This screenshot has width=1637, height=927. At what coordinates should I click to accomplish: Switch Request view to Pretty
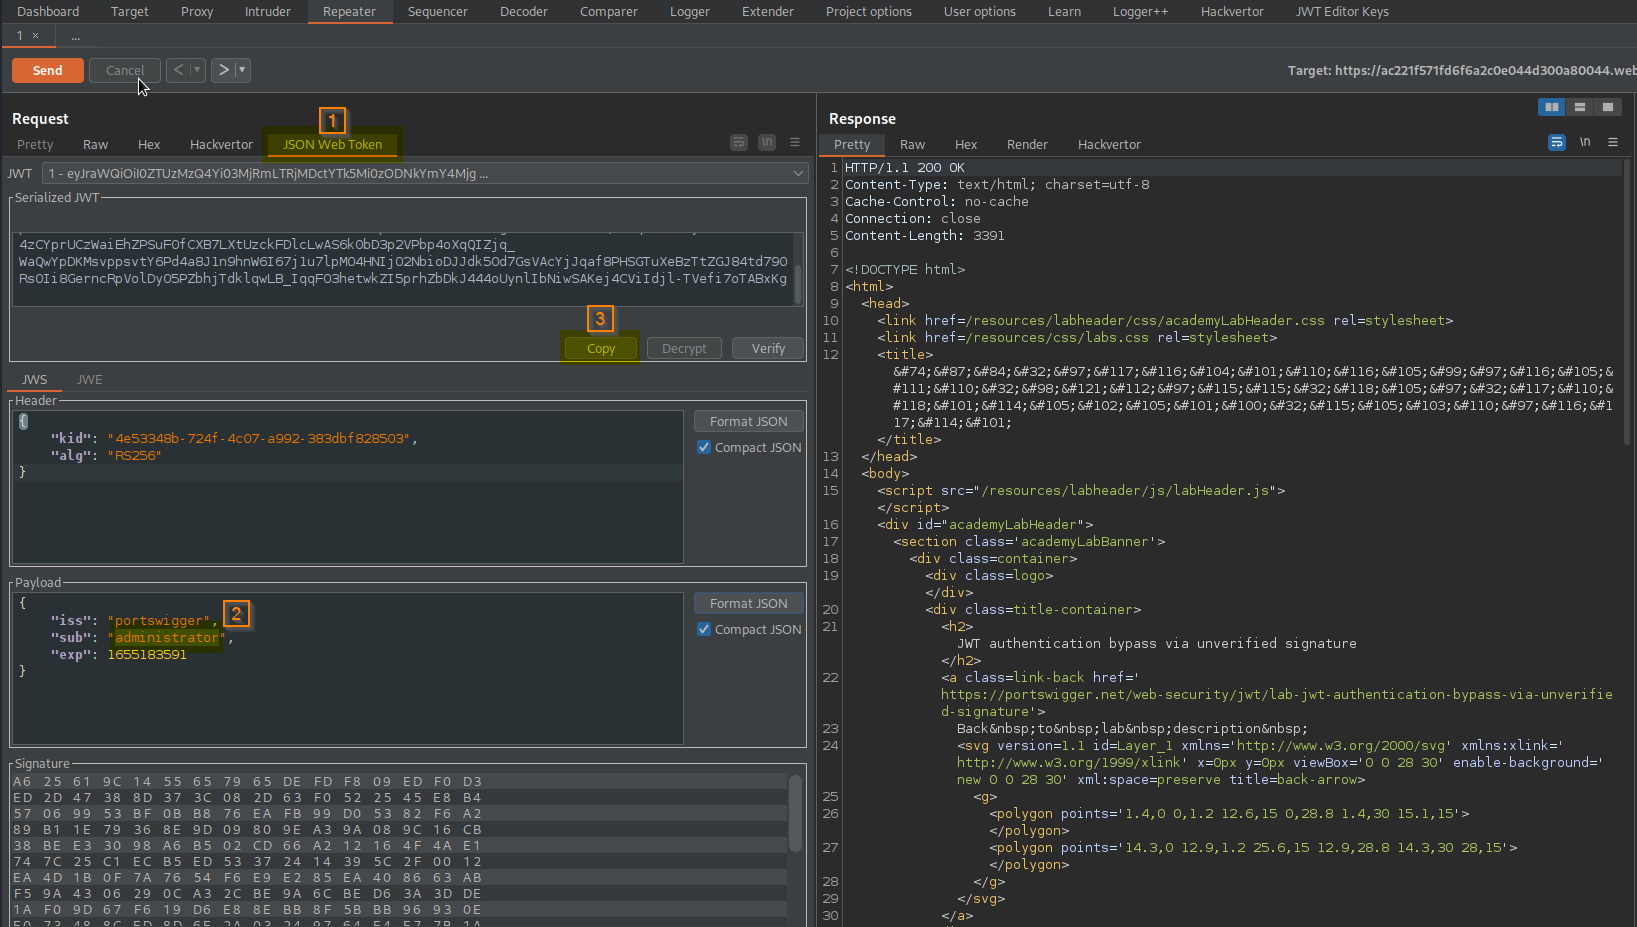pos(35,145)
